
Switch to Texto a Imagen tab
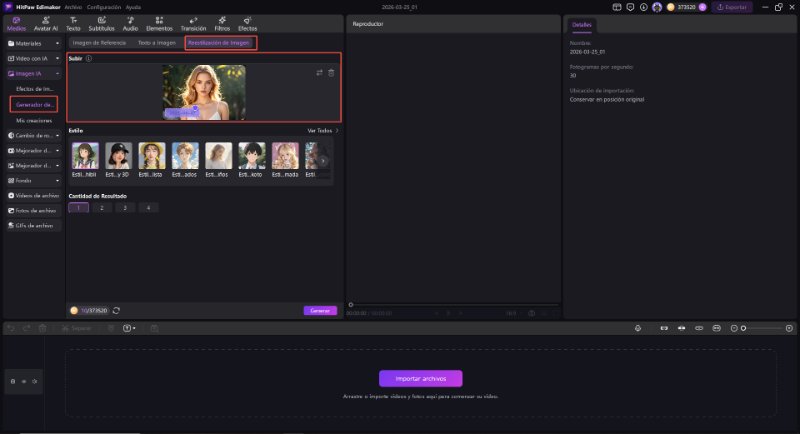pyautogui.click(x=156, y=43)
